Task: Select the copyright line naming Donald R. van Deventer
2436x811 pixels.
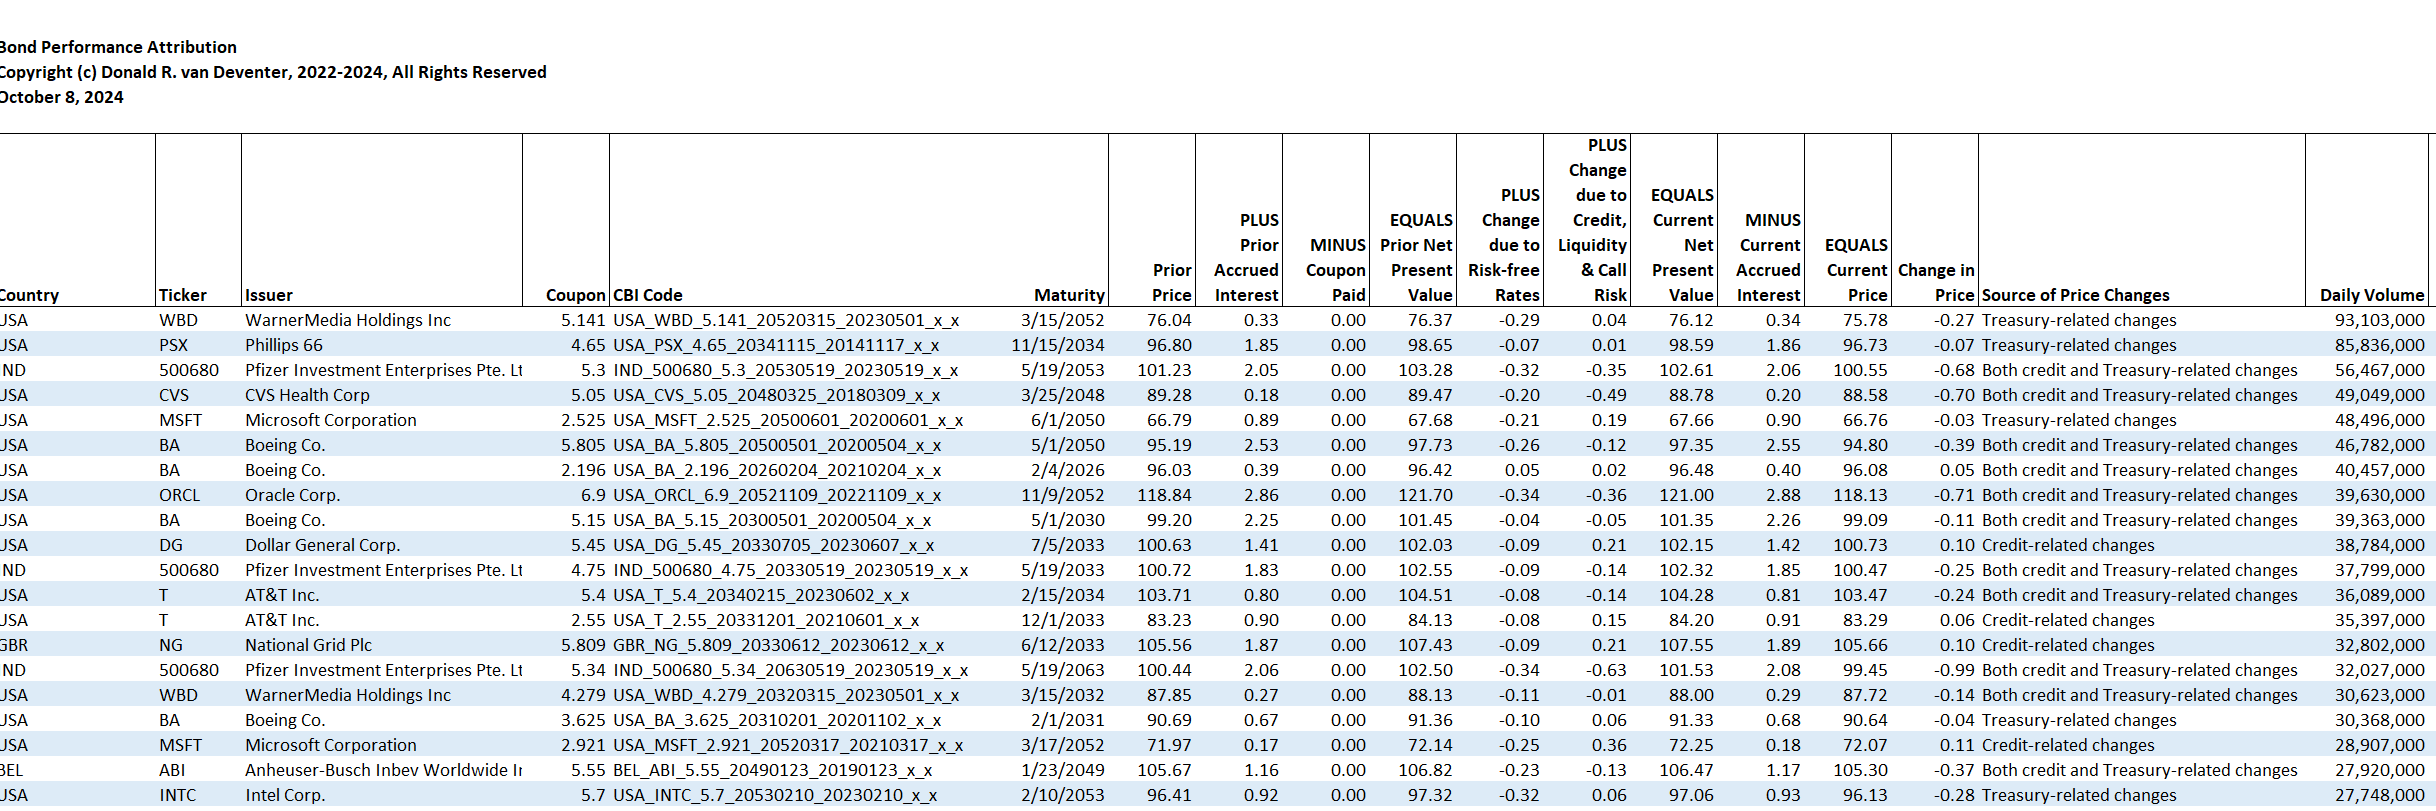Action: [x=273, y=72]
